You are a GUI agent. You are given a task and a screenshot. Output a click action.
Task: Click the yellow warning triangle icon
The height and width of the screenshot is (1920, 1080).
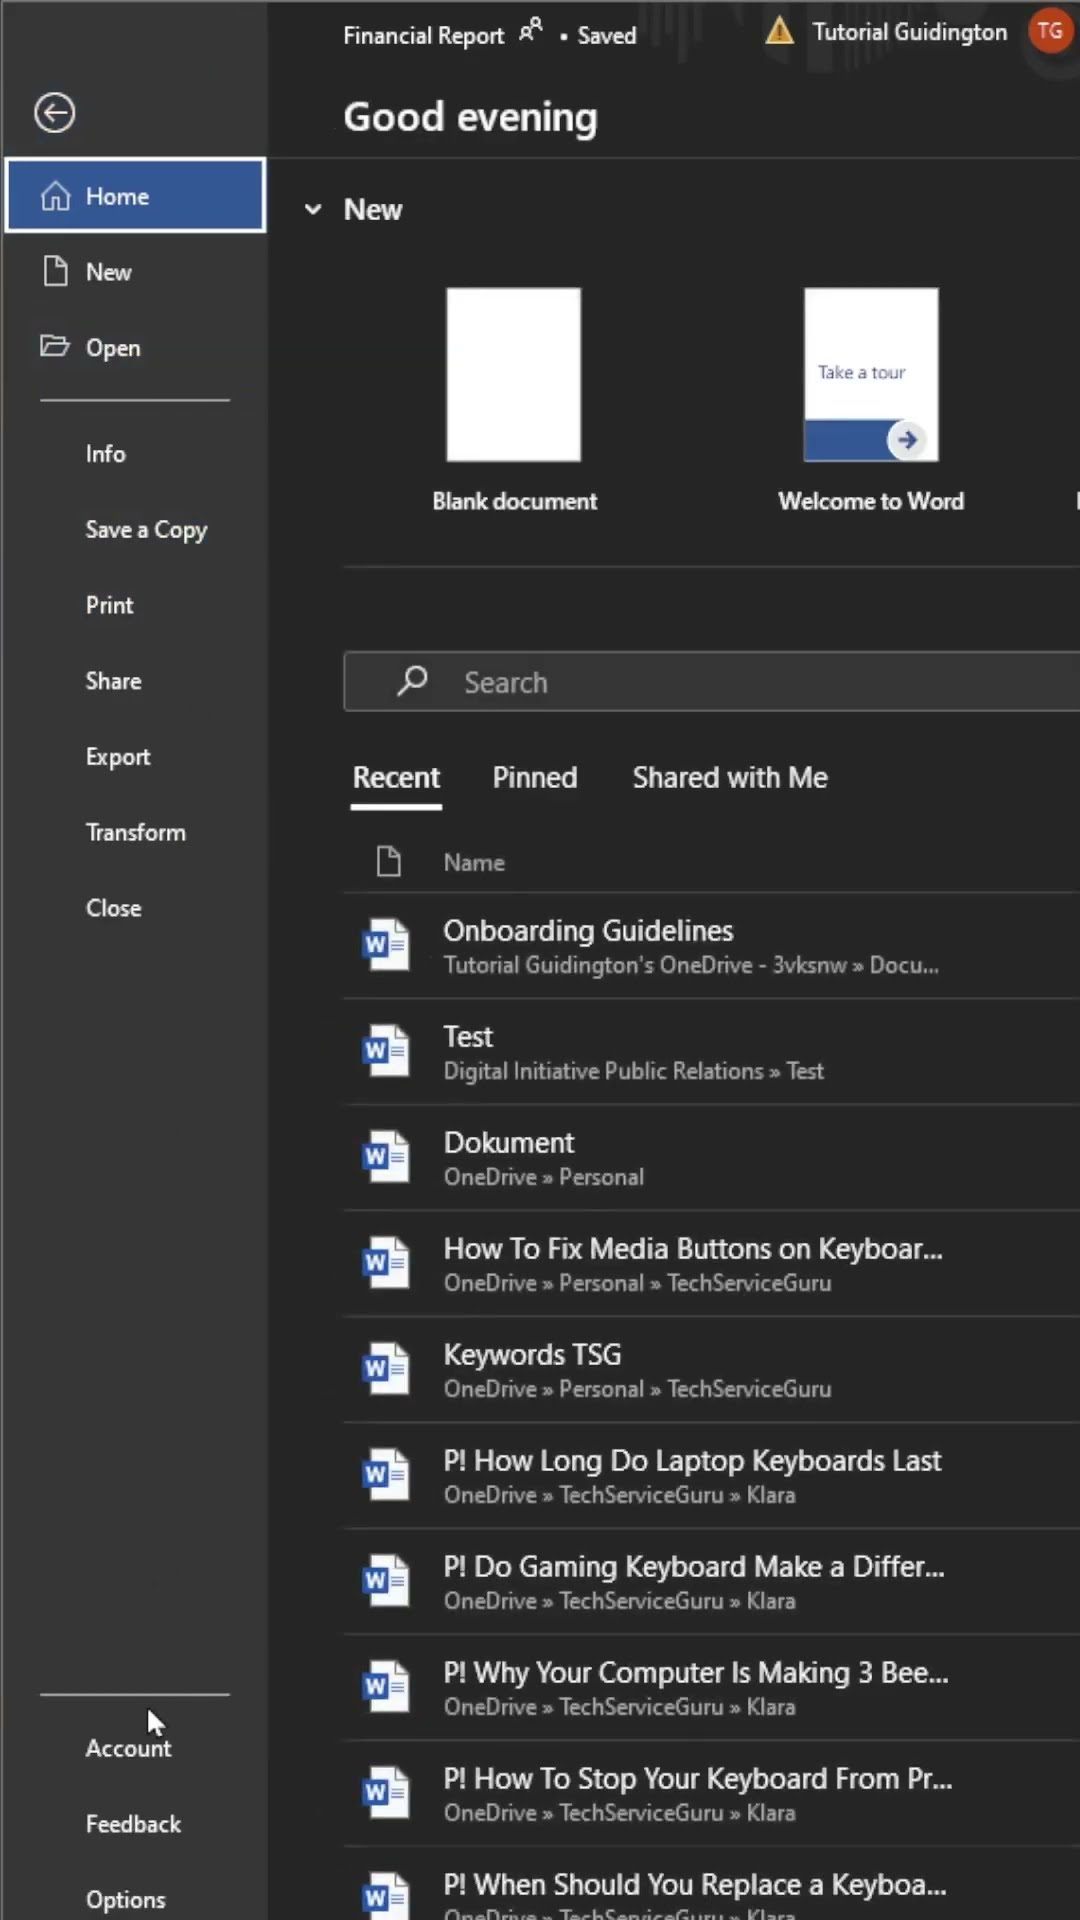(x=779, y=32)
